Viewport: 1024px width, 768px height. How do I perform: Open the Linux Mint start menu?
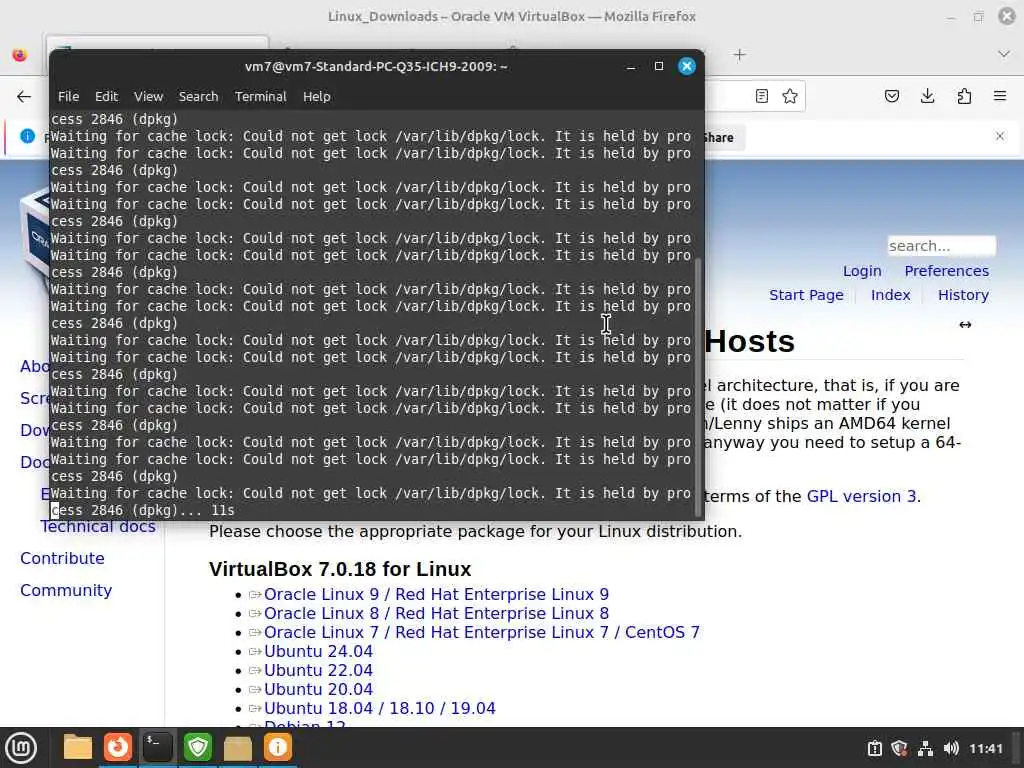click(x=21, y=747)
